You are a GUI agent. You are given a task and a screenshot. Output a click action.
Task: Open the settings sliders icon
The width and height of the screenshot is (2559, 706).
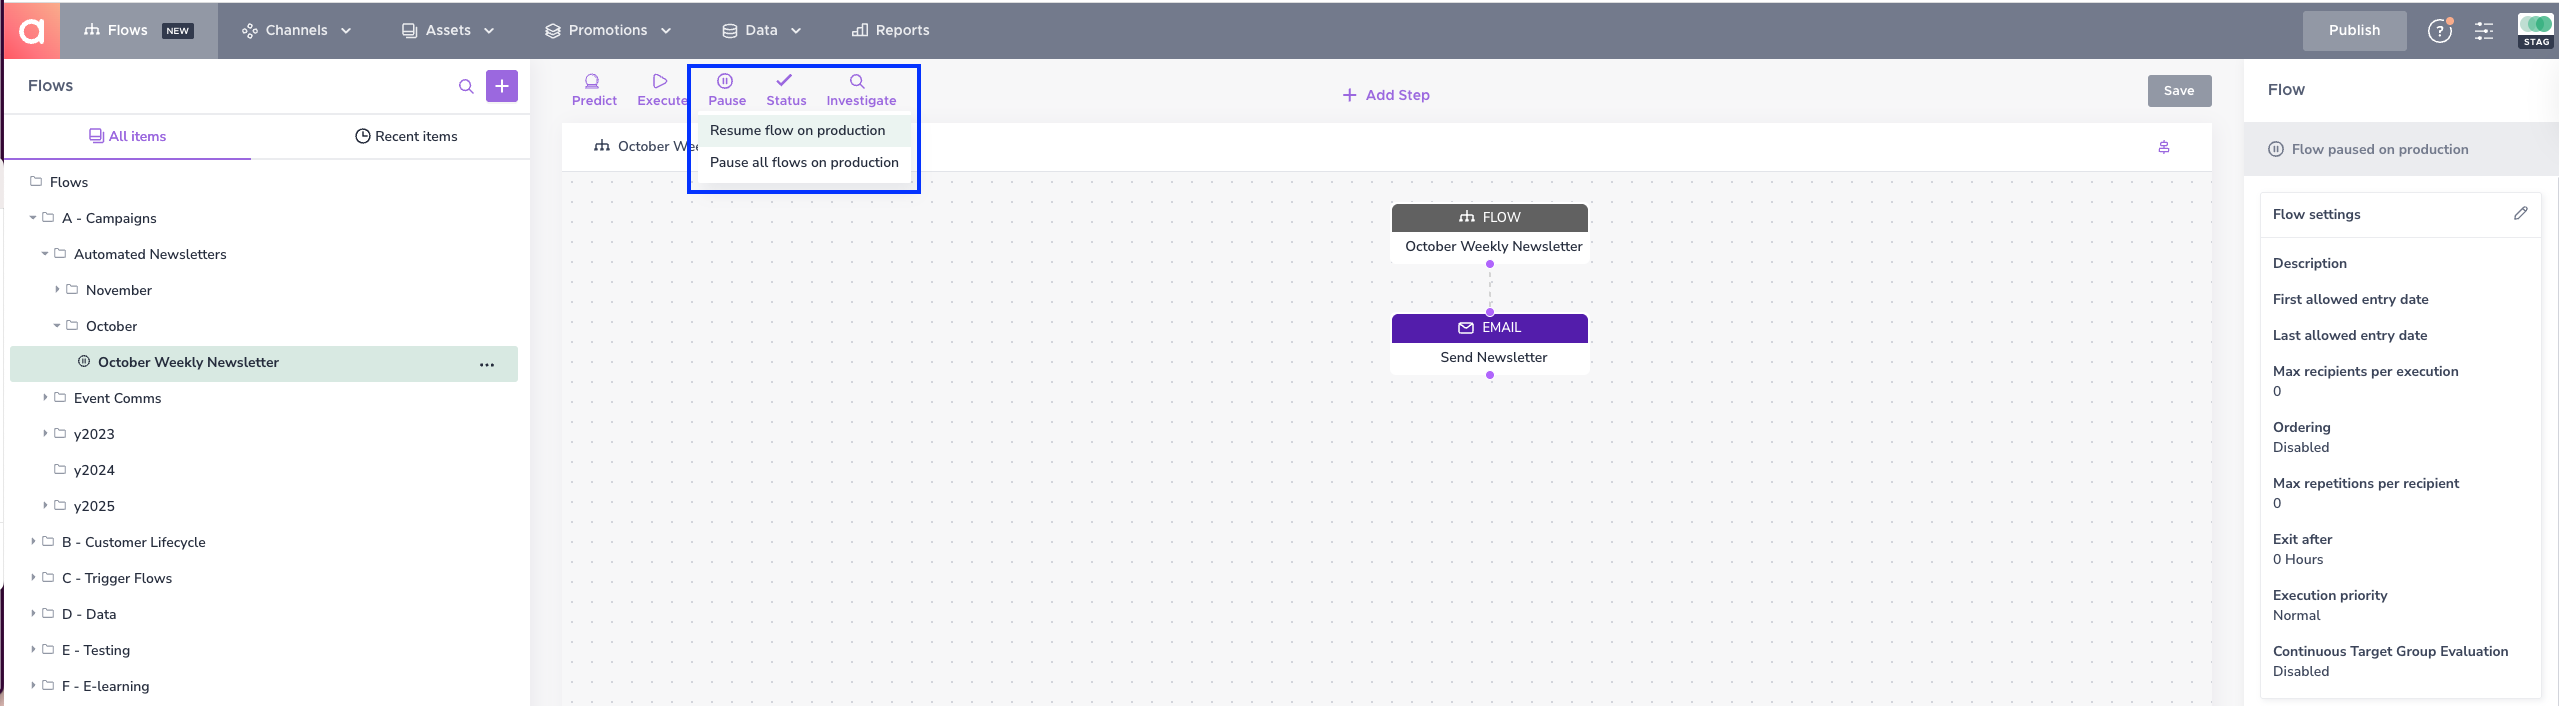coord(2484,31)
